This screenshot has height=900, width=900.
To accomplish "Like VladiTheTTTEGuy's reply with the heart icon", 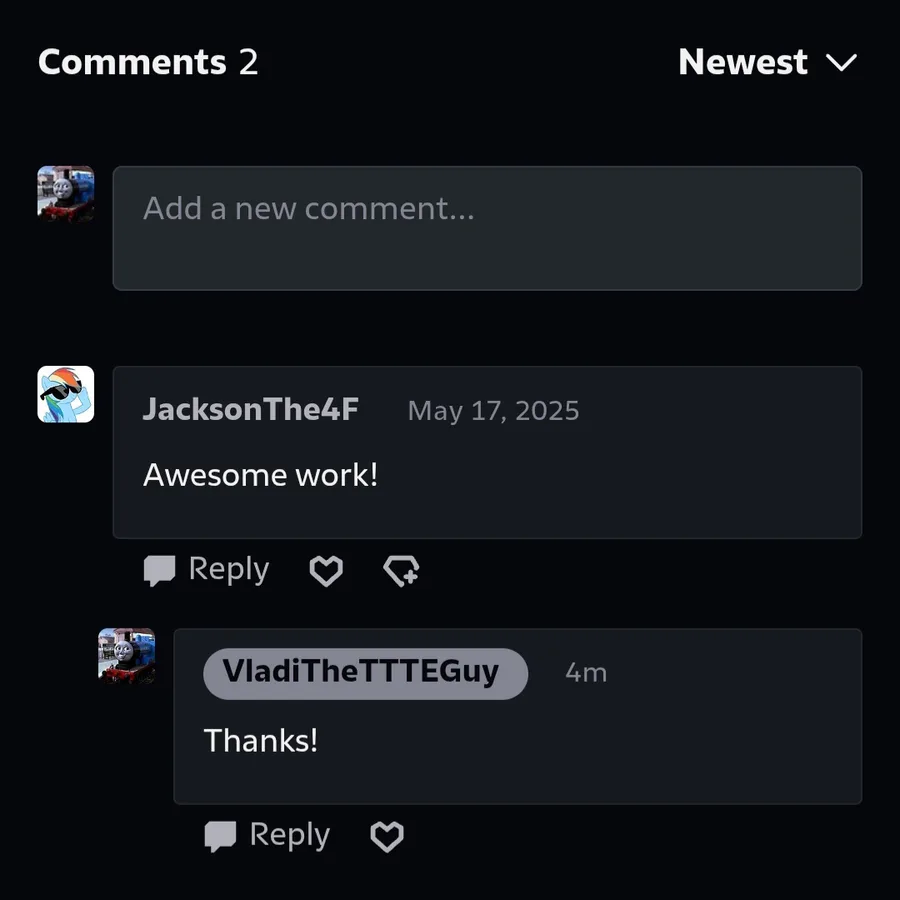I will coord(387,836).
